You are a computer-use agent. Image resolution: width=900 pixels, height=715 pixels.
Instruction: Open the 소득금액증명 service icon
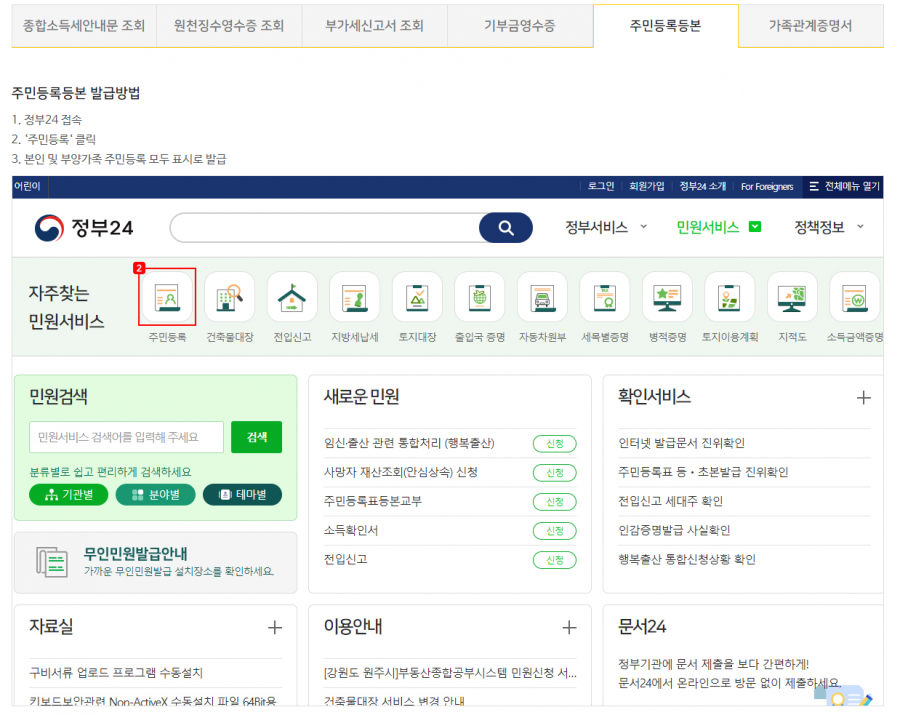pos(855,297)
